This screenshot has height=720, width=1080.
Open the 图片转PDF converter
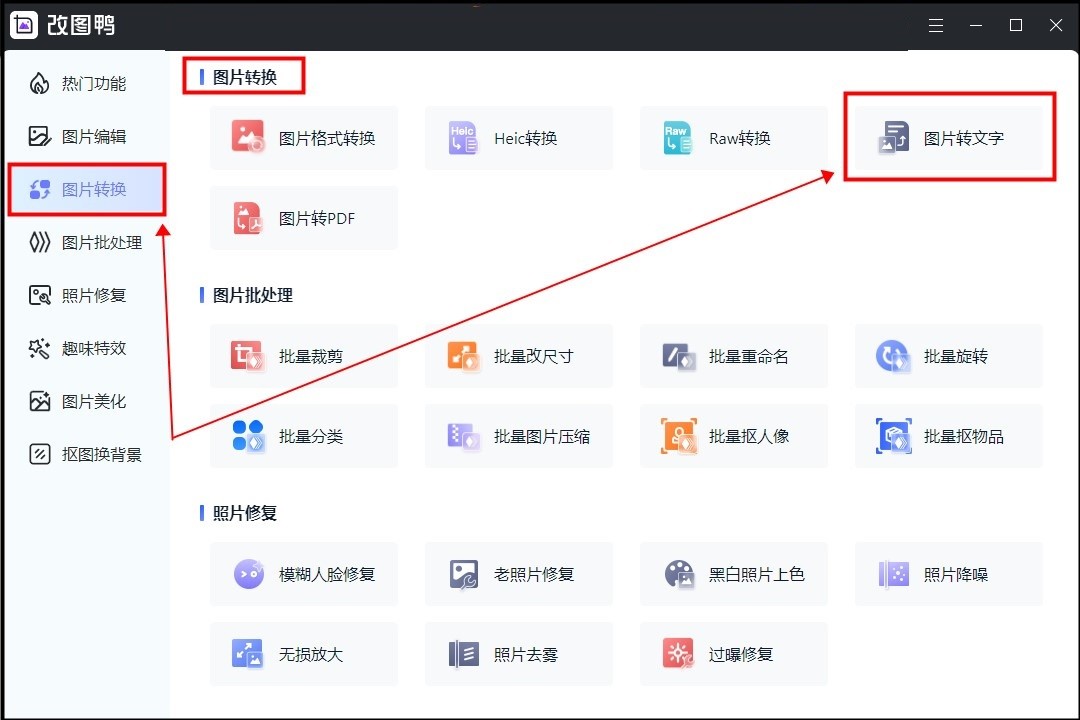pos(304,218)
